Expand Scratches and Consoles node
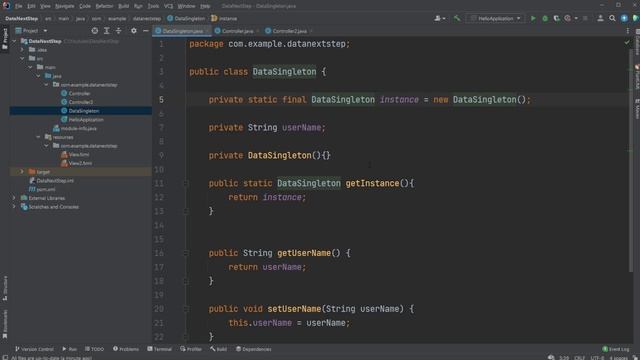This screenshot has width=640, height=360. 14,207
